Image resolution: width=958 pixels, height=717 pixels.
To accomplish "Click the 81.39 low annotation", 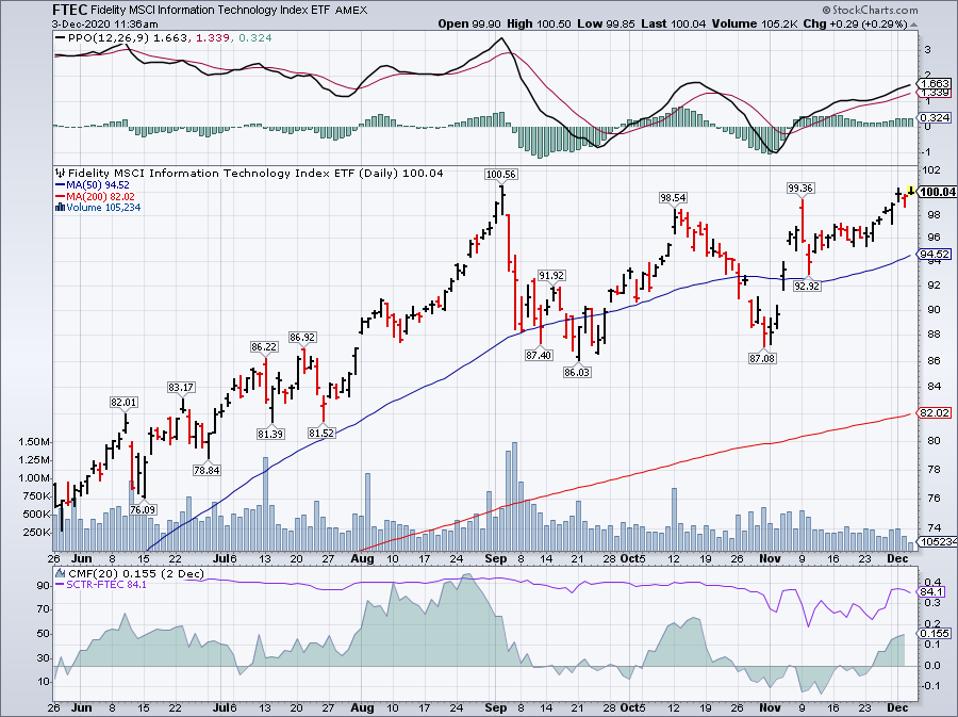I will point(270,434).
